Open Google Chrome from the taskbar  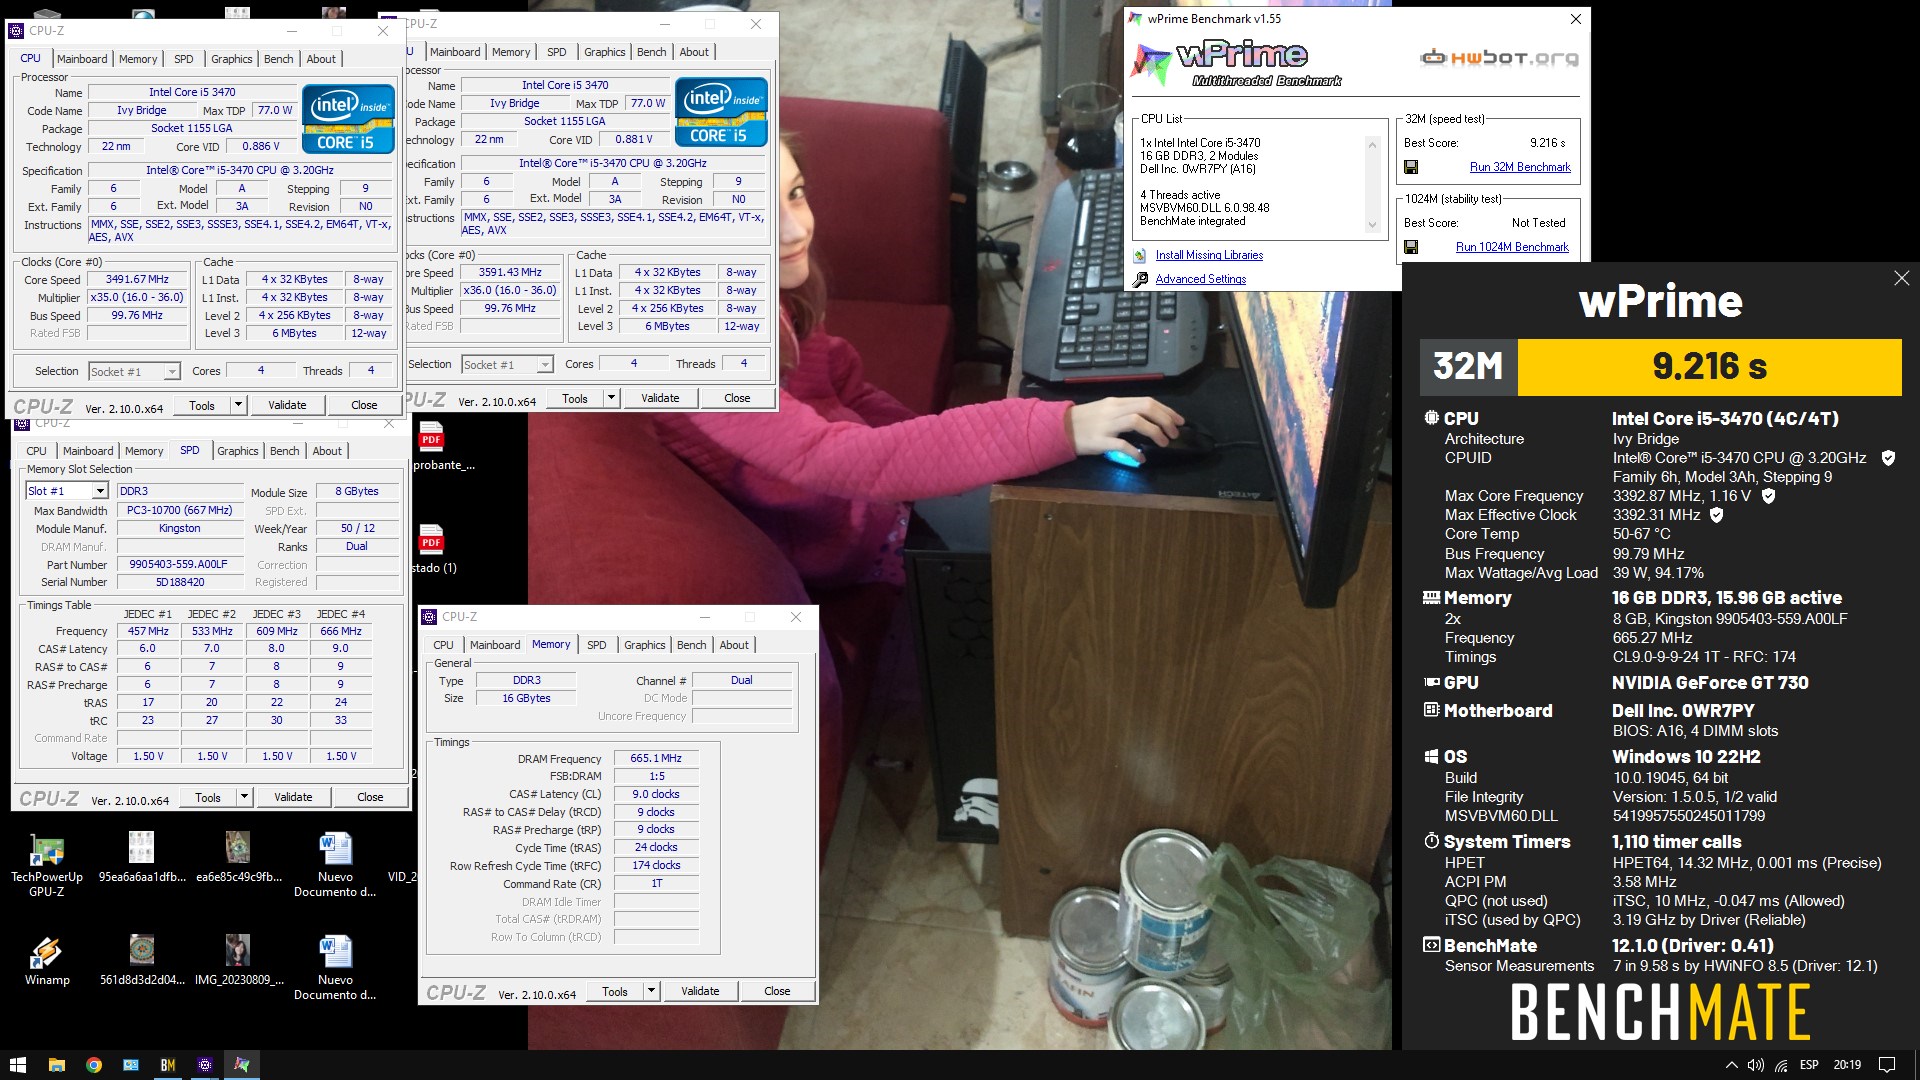point(93,1065)
